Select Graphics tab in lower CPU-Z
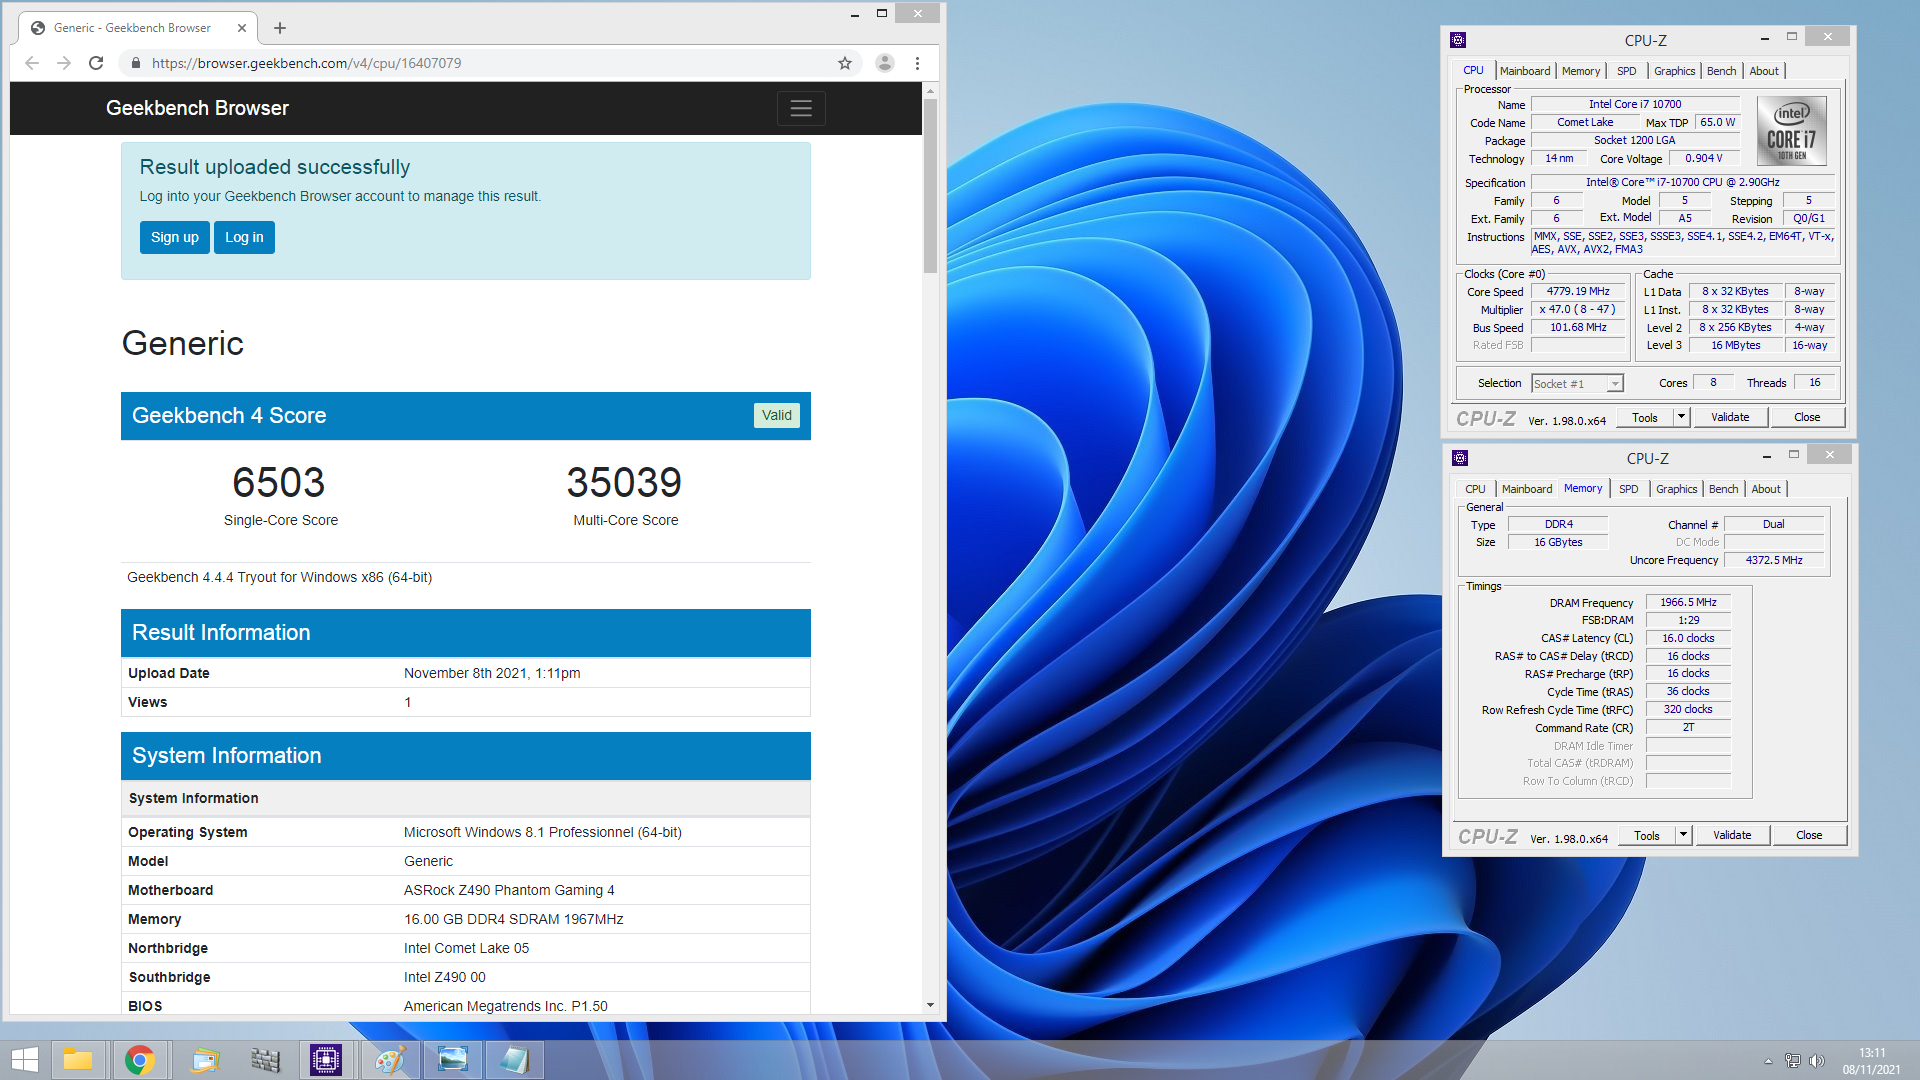 tap(1676, 489)
